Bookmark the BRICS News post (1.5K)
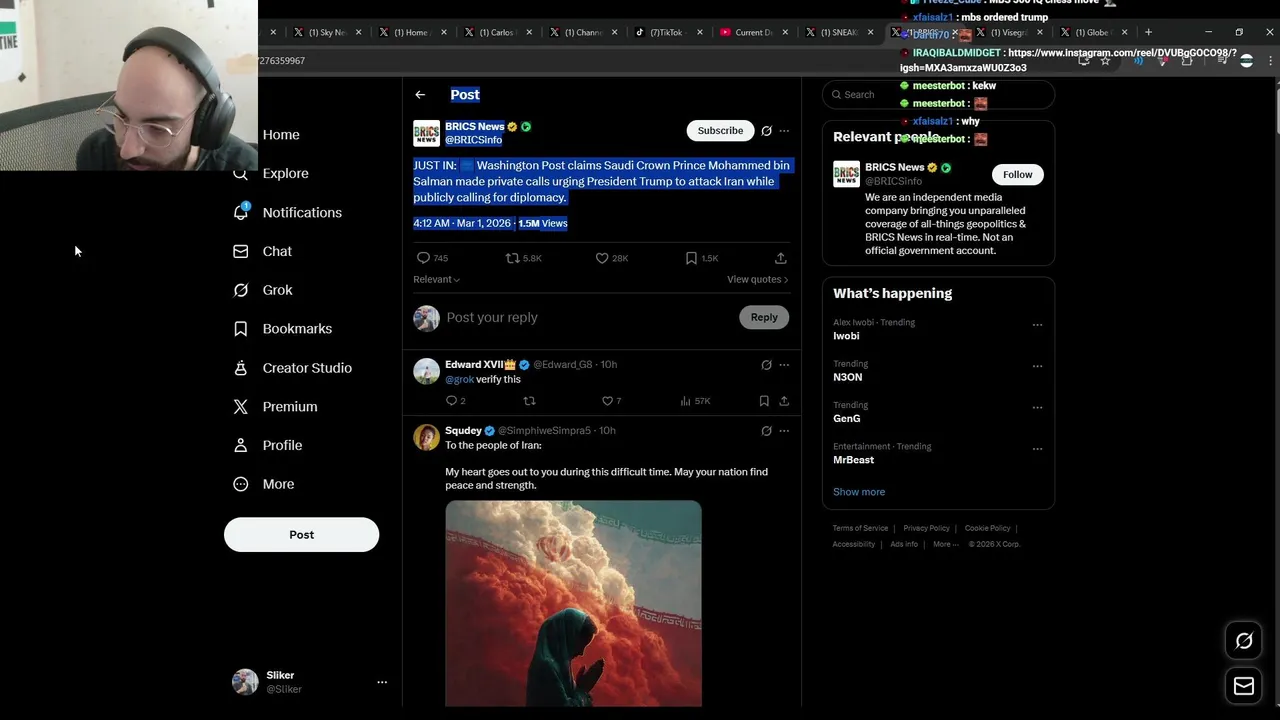The image size is (1280, 720). point(701,258)
